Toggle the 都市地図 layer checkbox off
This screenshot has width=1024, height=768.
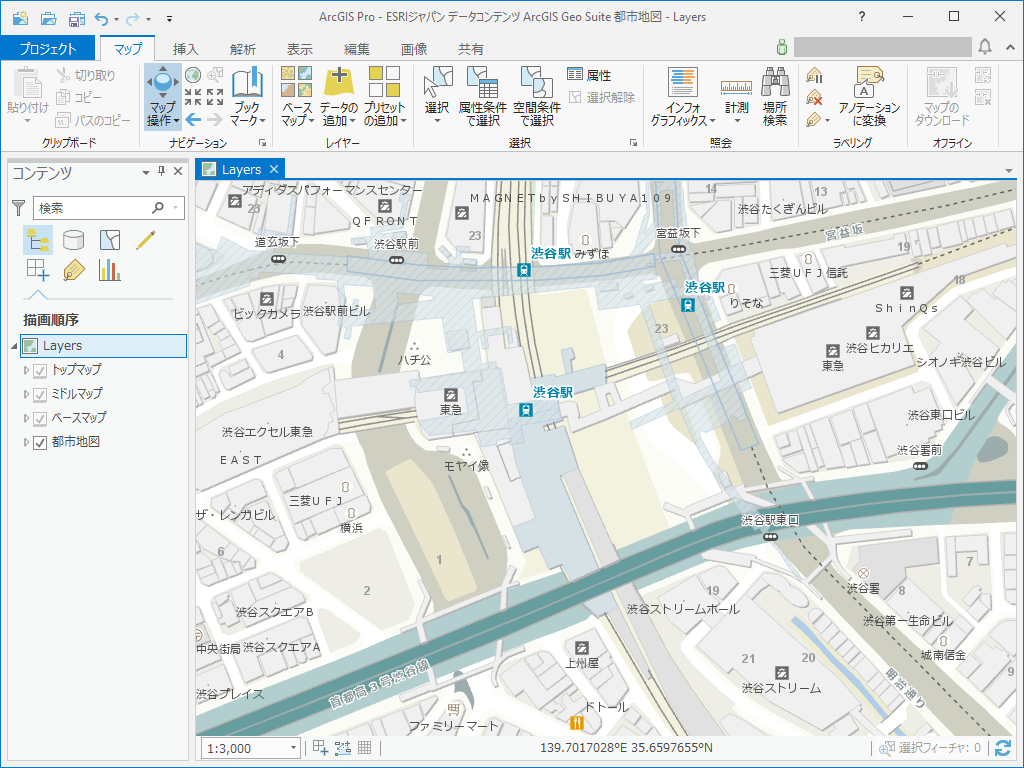click(40, 443)
